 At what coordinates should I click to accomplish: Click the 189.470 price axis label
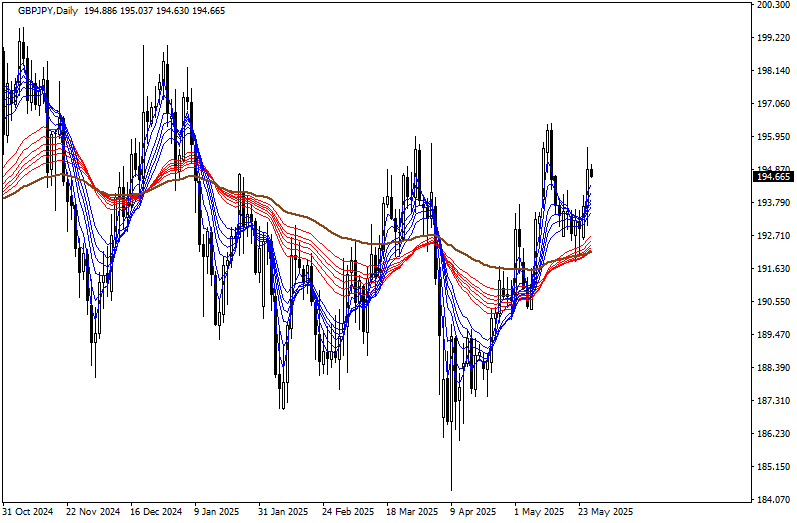[774, 335]
